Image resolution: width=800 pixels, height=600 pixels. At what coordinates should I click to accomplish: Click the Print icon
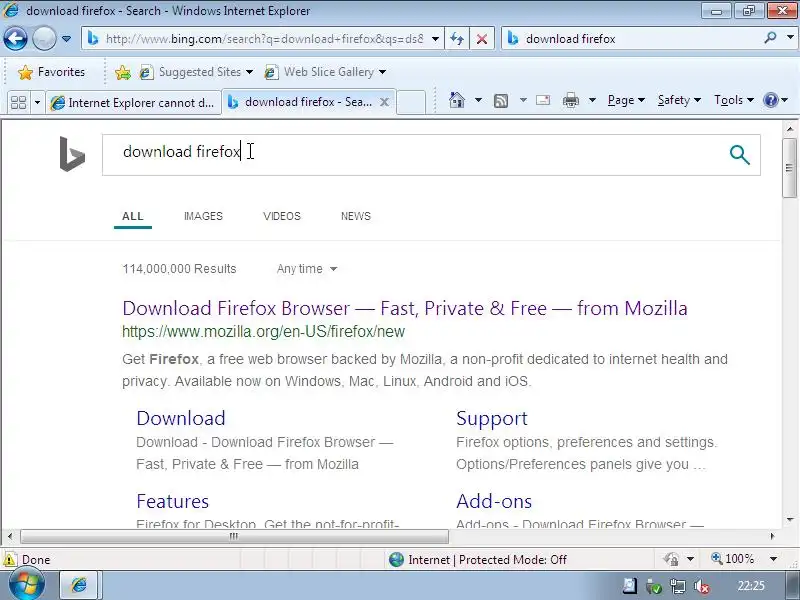pyautogui.click(x=570, y=101)
